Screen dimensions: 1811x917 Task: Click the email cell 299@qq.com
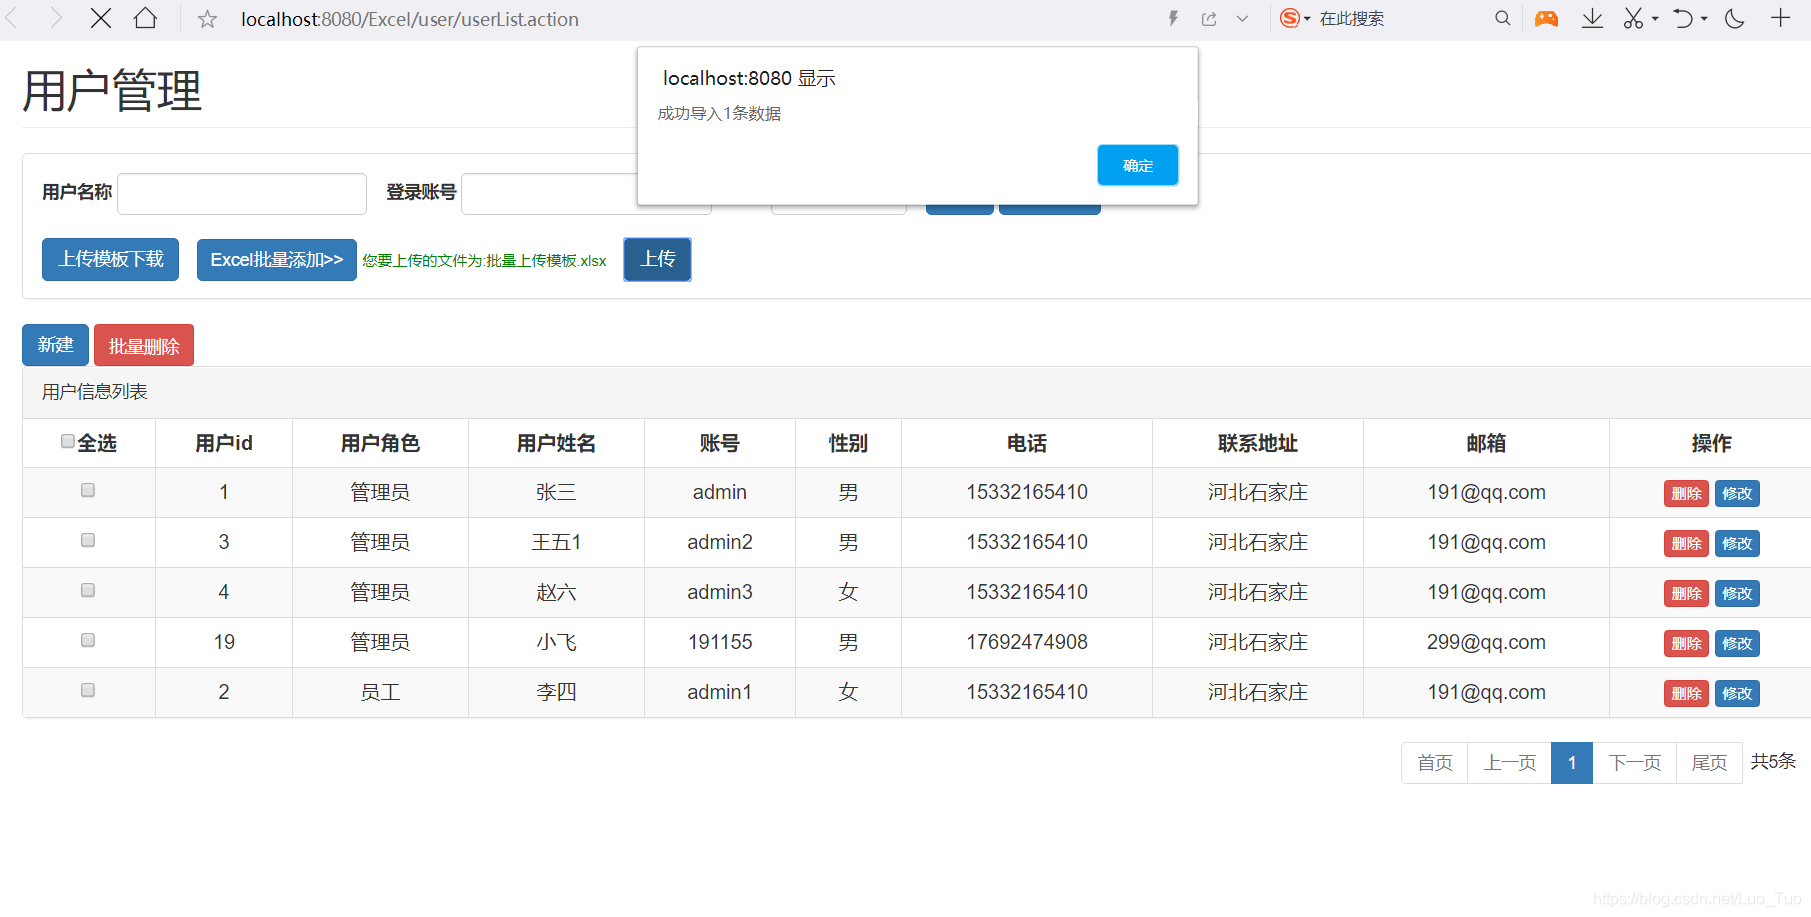1486,642
